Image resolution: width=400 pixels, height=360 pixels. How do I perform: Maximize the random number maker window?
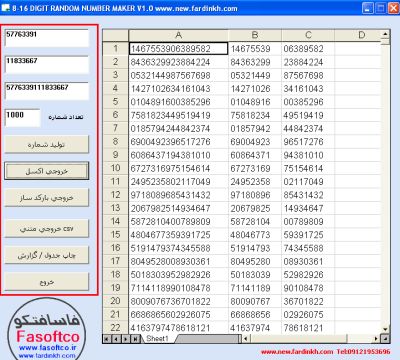pos(380,8)
